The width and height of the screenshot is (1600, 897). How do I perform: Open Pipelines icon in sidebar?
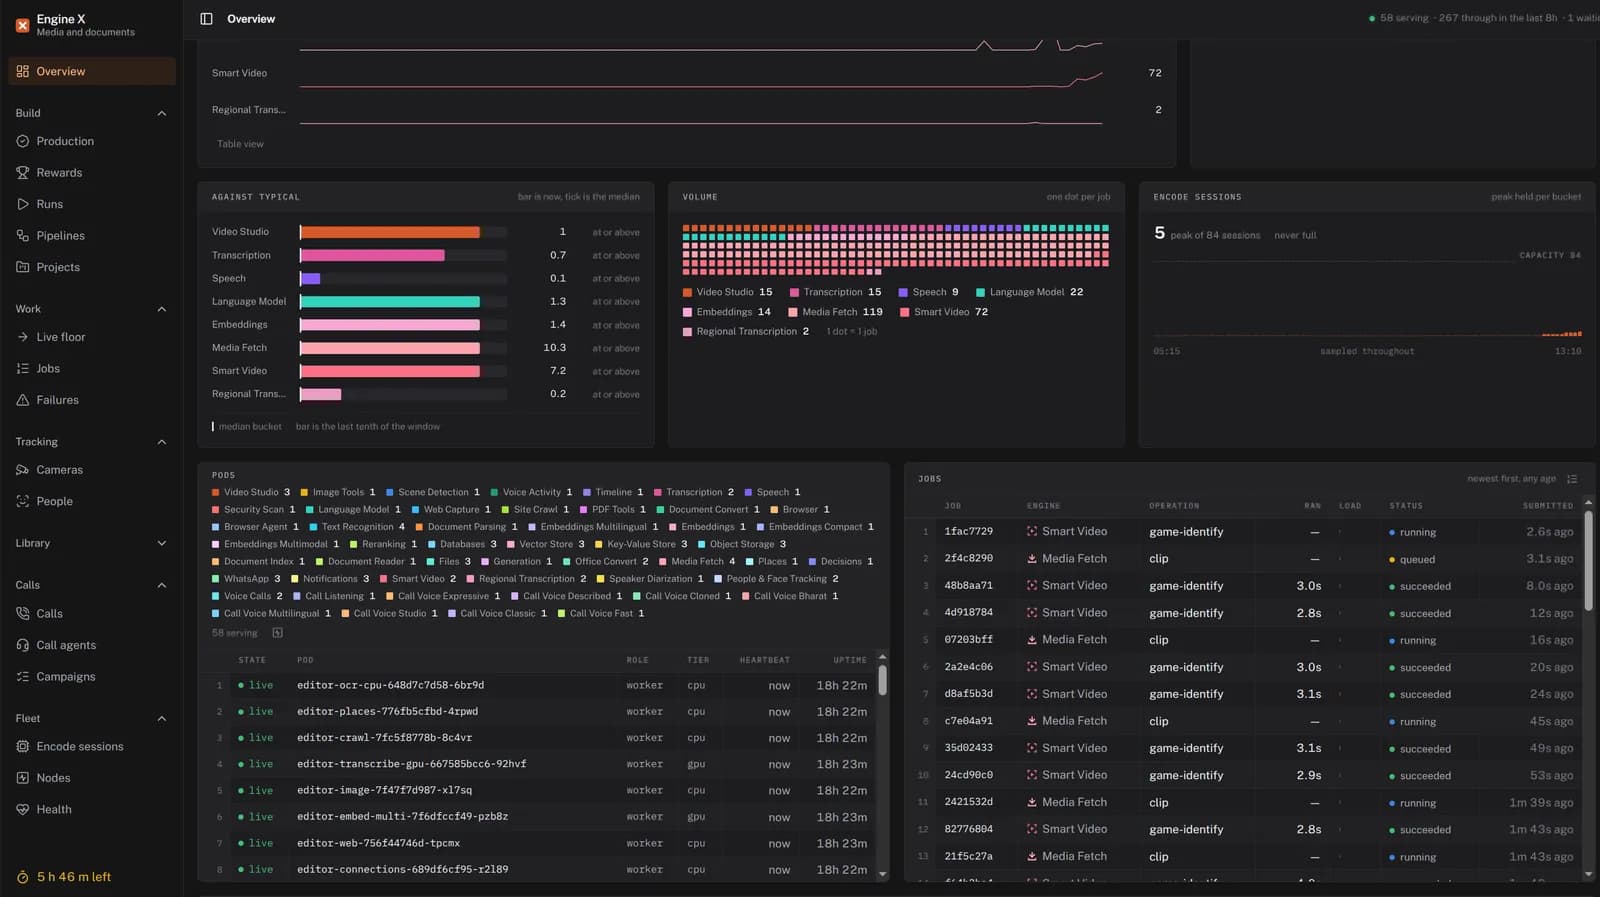tap(23, 236)
